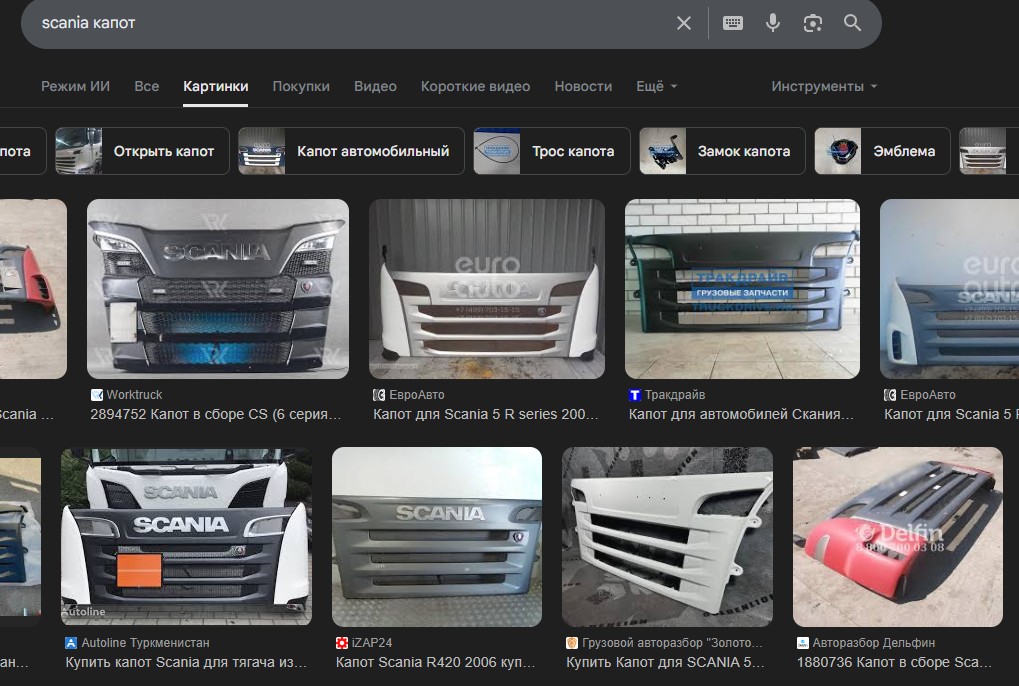Click the iZAP24 source favicon

[x=342, y=643]
